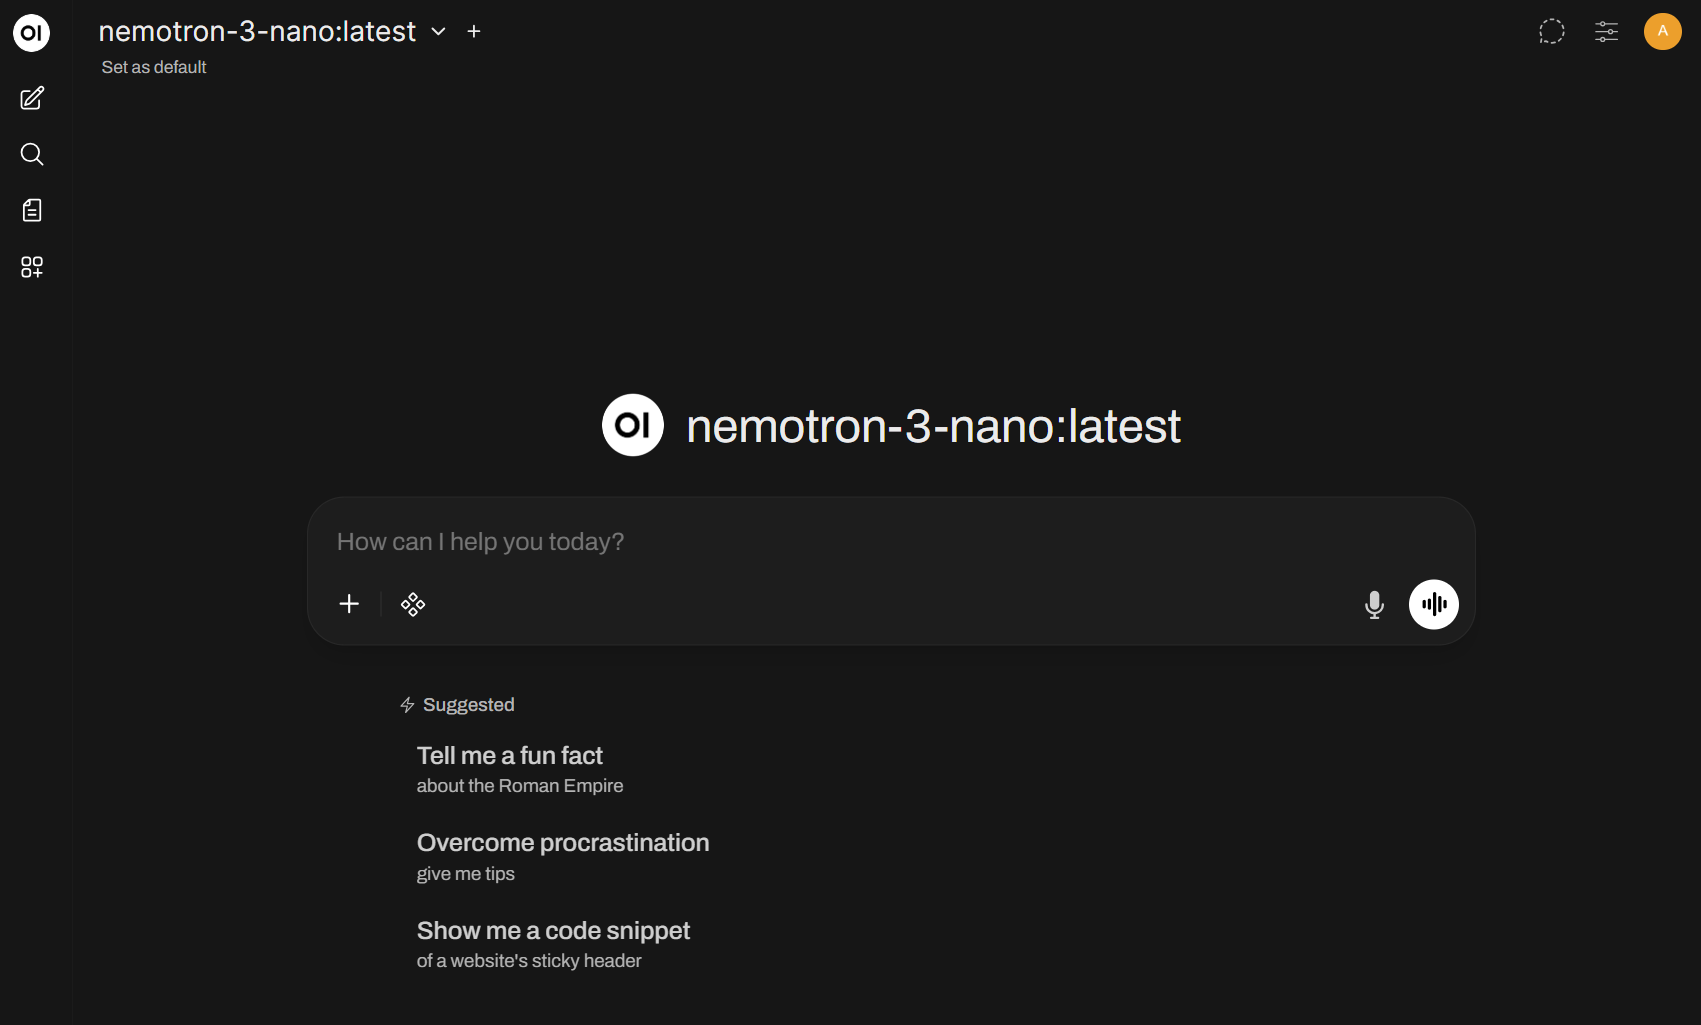Screen dimensions: 1701x1025
Task: Open the Notes section from the sidebar
Action: point(31,210)
